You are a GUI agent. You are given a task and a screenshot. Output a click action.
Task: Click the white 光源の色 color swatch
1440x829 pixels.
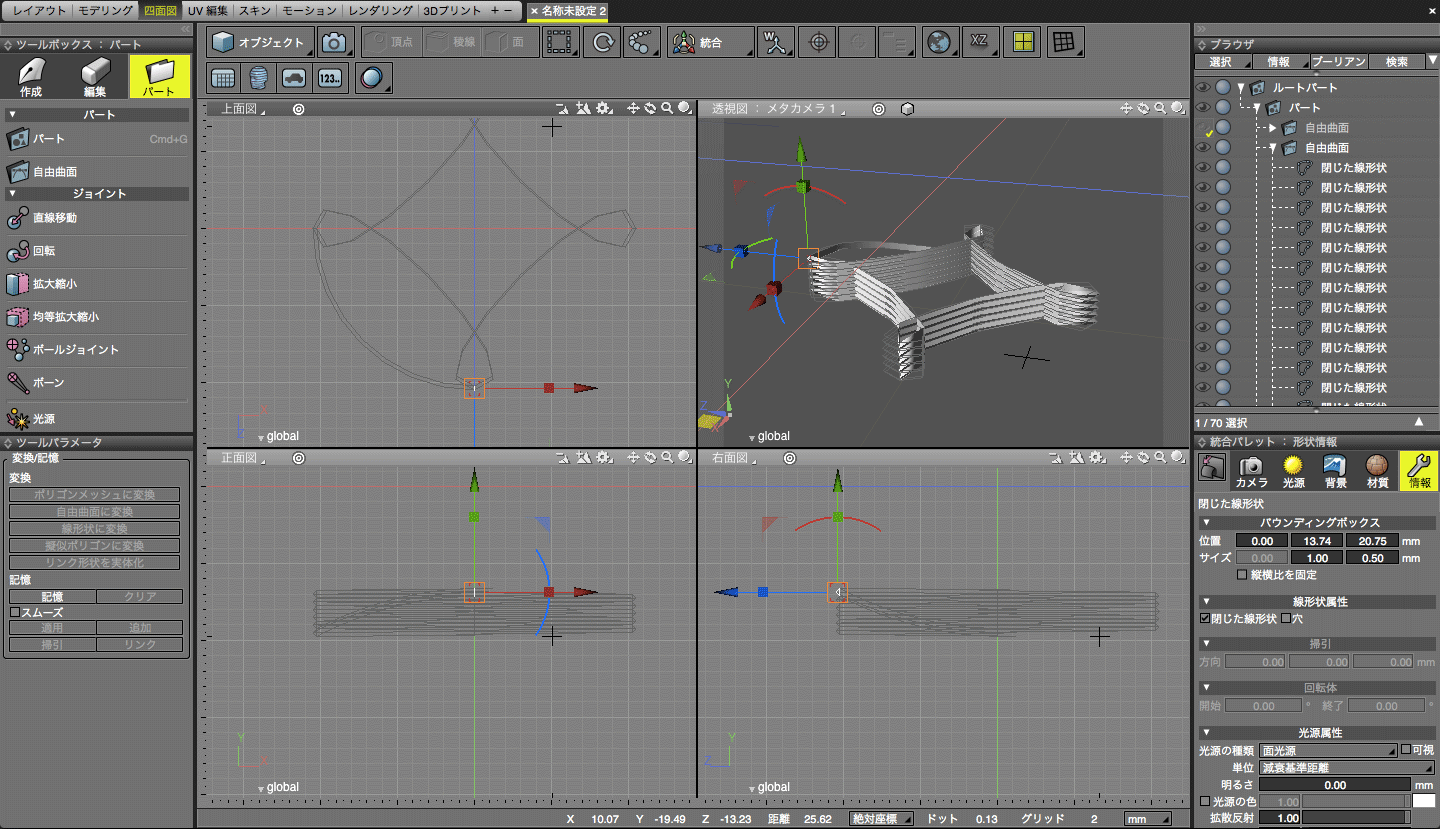click(x=1427, y=800)
